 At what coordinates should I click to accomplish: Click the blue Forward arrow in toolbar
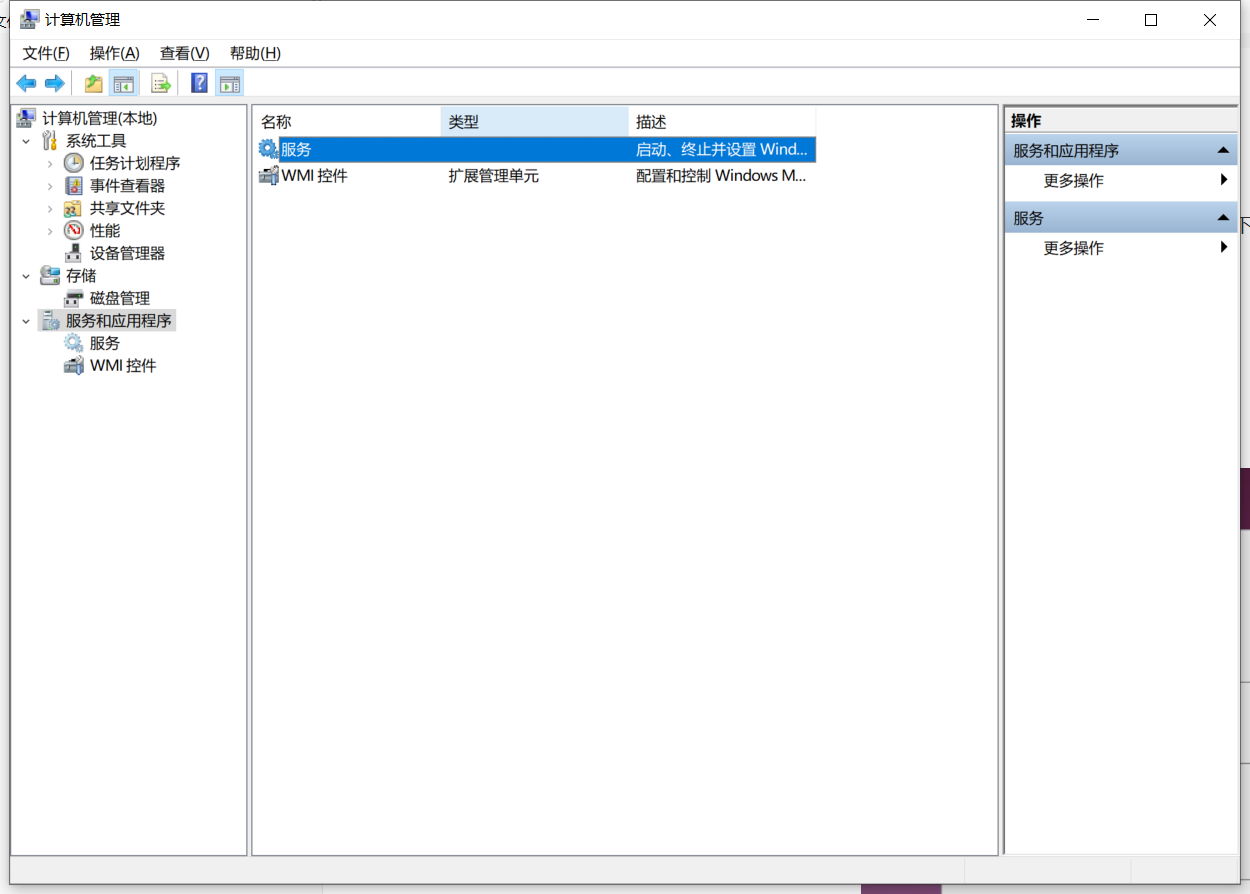click(55, 83)
